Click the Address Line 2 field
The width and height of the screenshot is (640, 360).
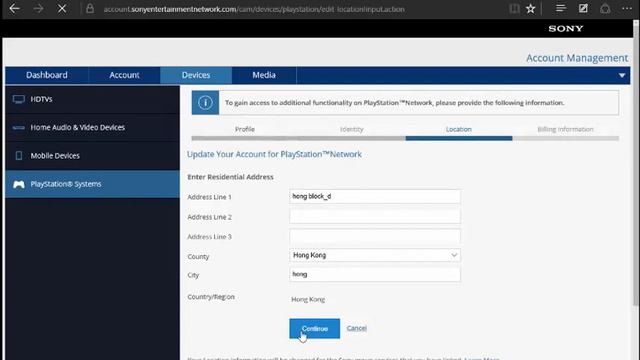tap(375, 216)
